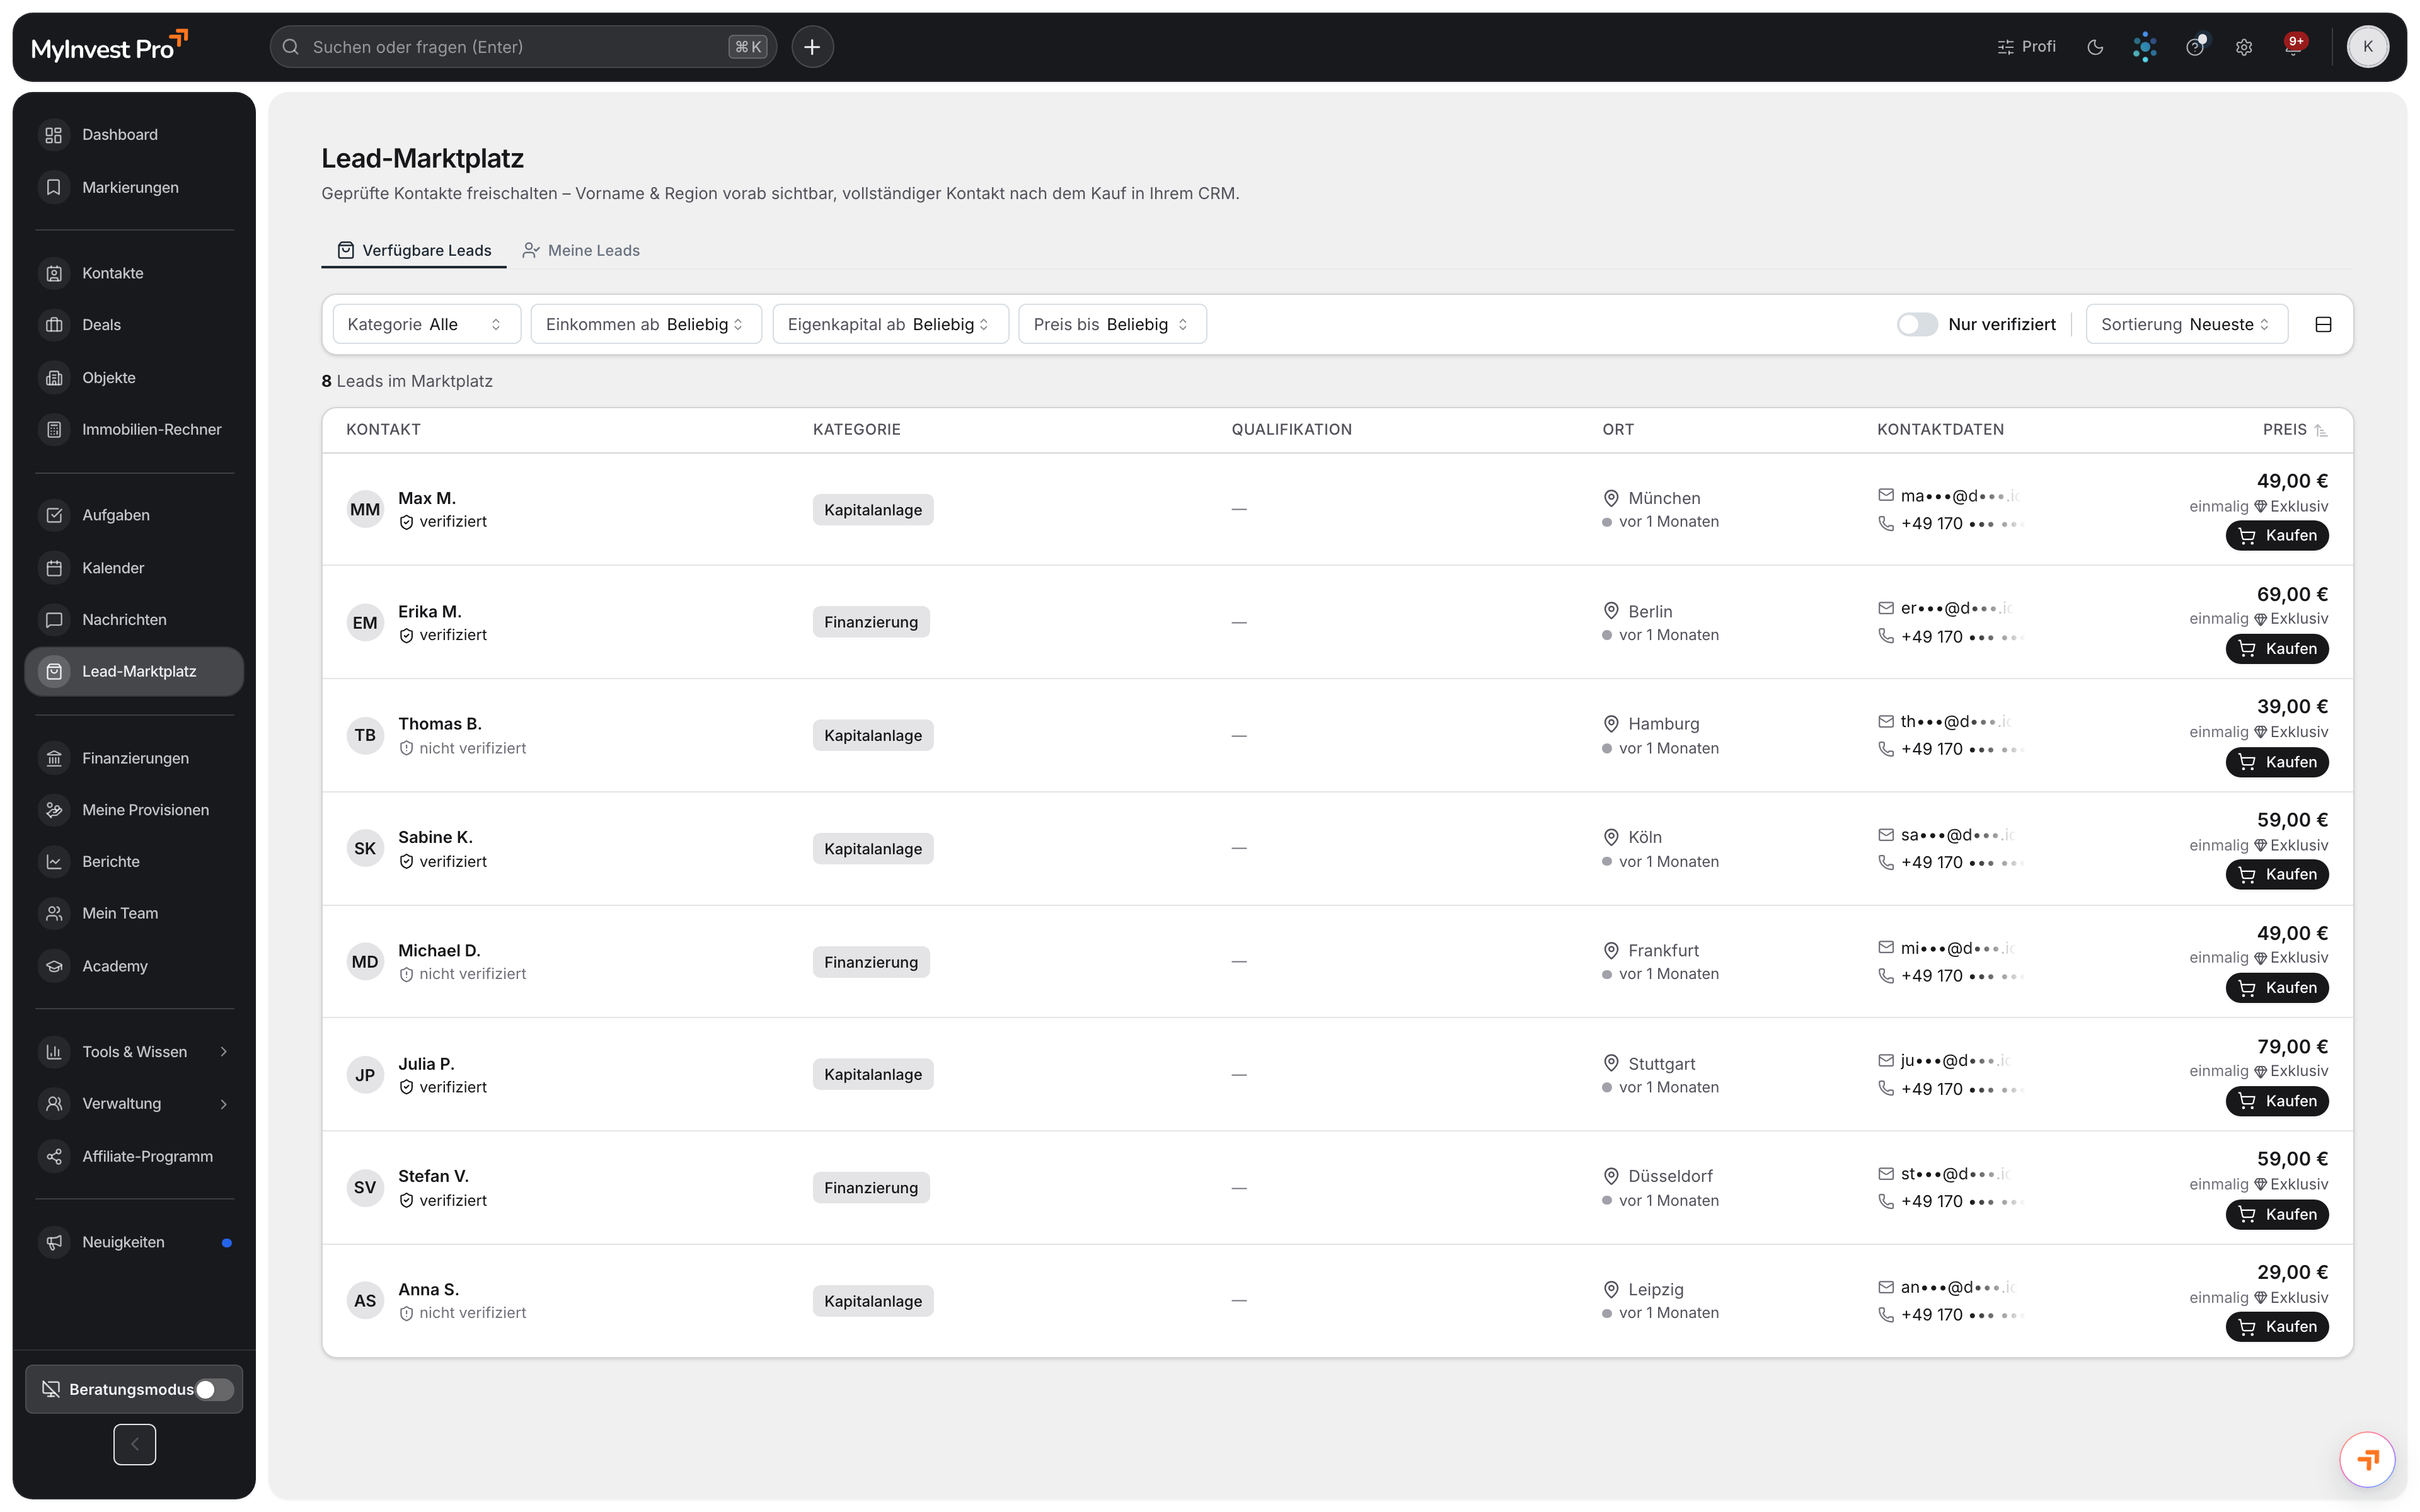The width and height of the screenshot is (2420, 1512).
Task: Click Michael D. contact name
Action: click(439, 951)
